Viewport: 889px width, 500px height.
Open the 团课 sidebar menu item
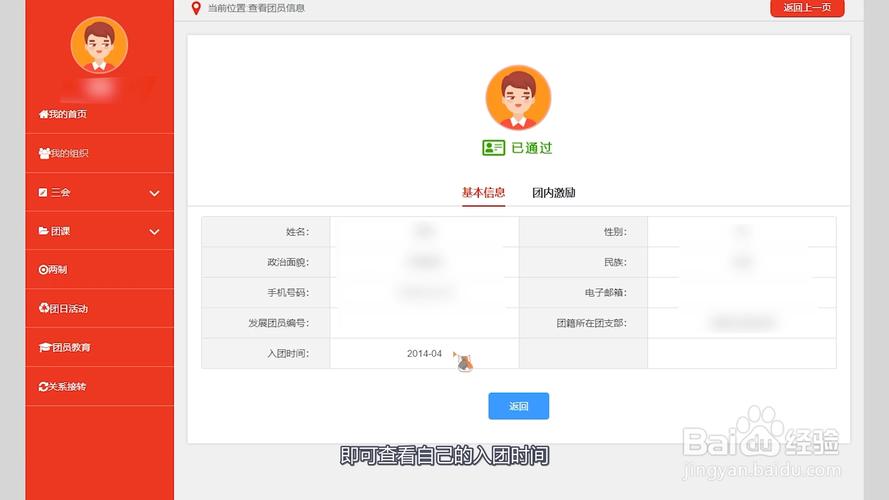point(99,231)
